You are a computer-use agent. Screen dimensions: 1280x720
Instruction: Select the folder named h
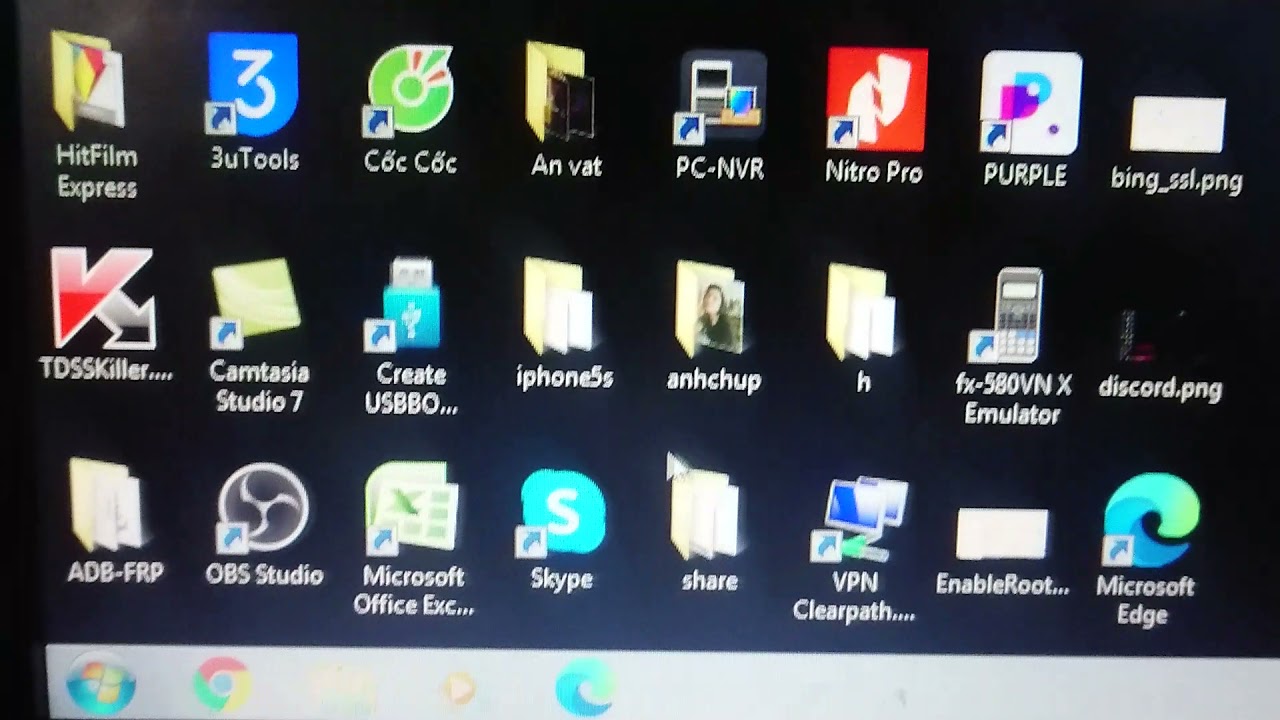click(x=860, y=312)
